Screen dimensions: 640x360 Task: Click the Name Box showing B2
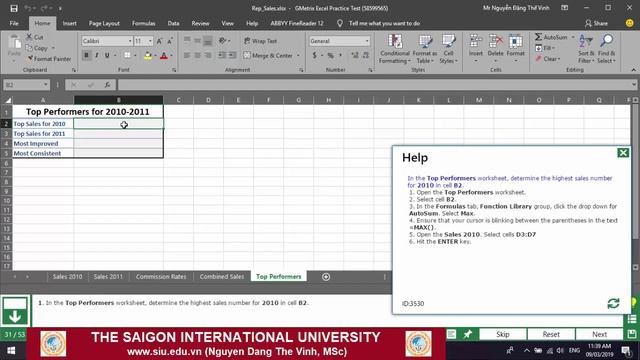click(27, 84)
